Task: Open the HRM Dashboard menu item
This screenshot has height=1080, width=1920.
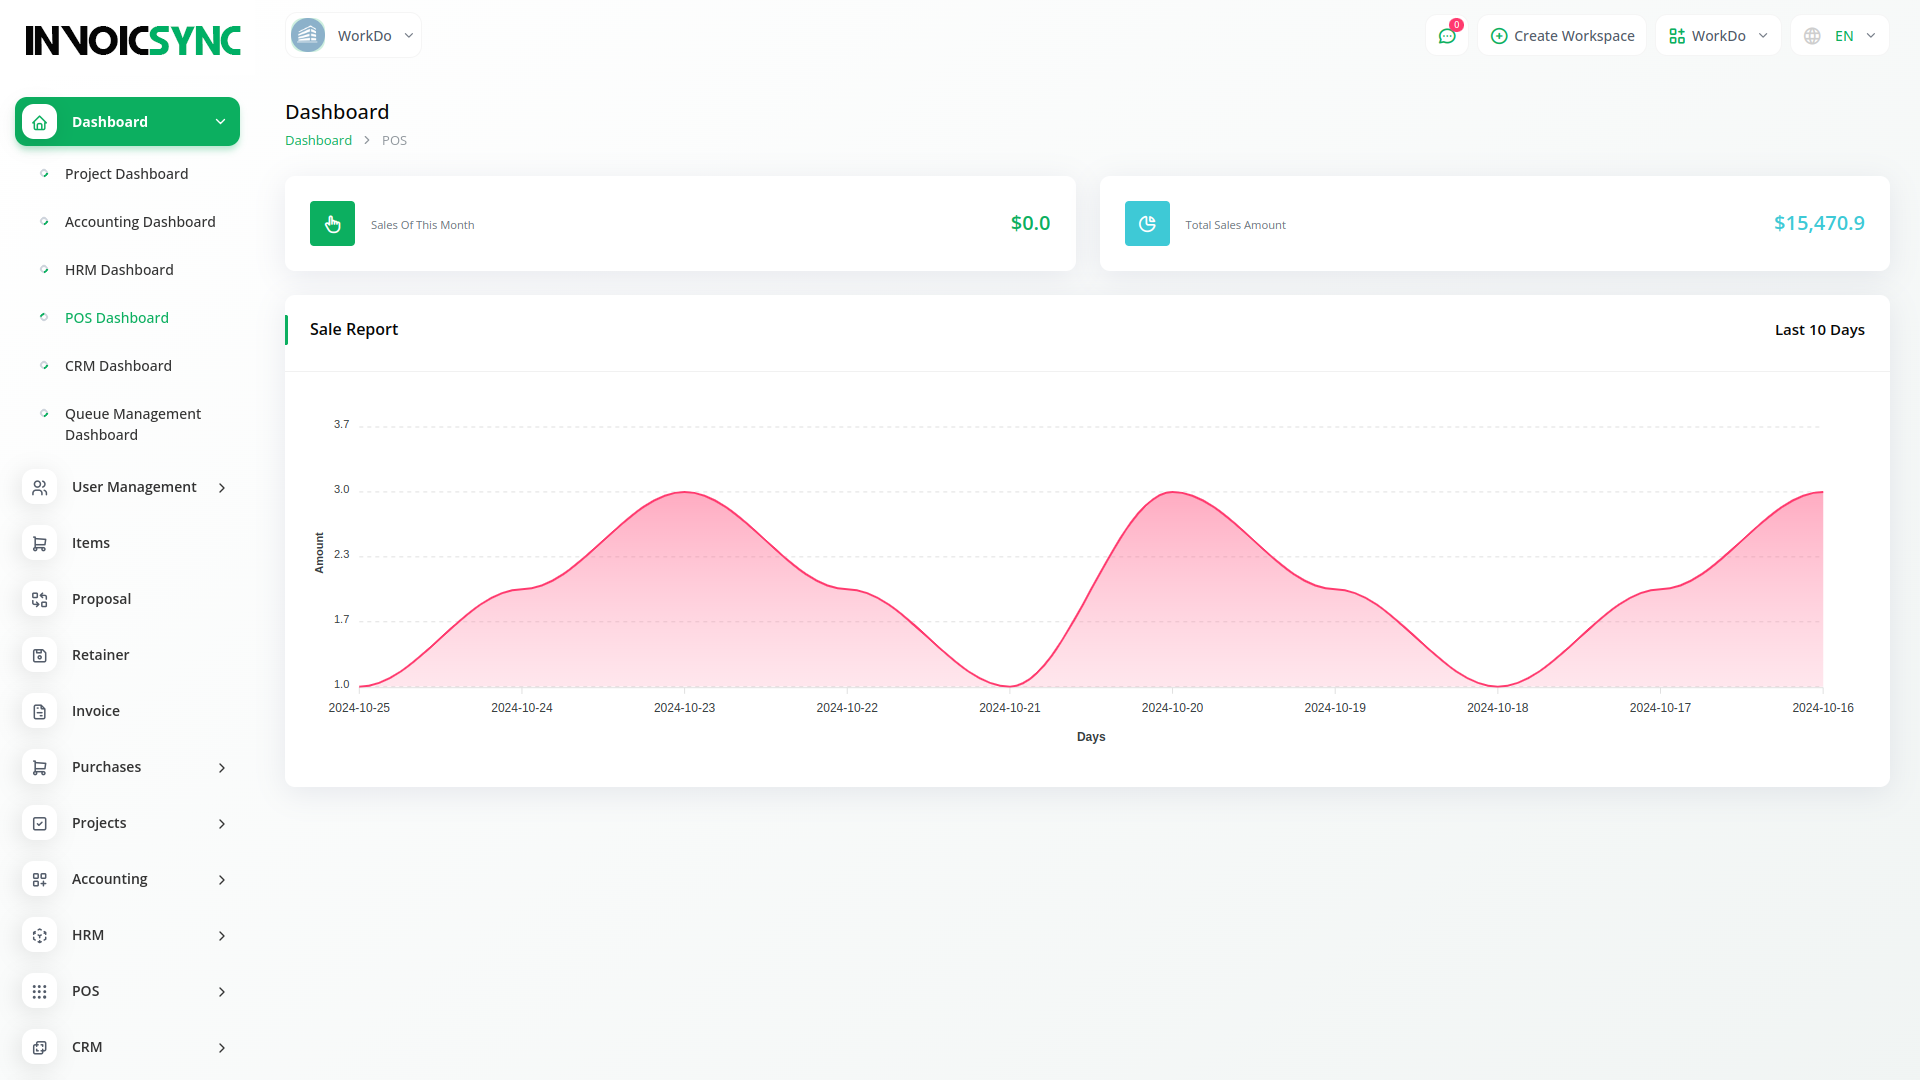Action: (x=119, y=270)
